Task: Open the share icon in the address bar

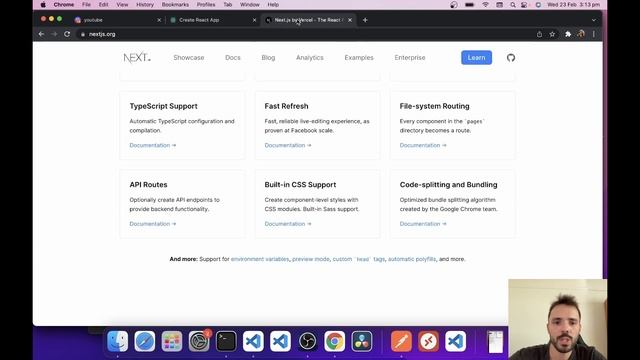Action: coord(539,34)
